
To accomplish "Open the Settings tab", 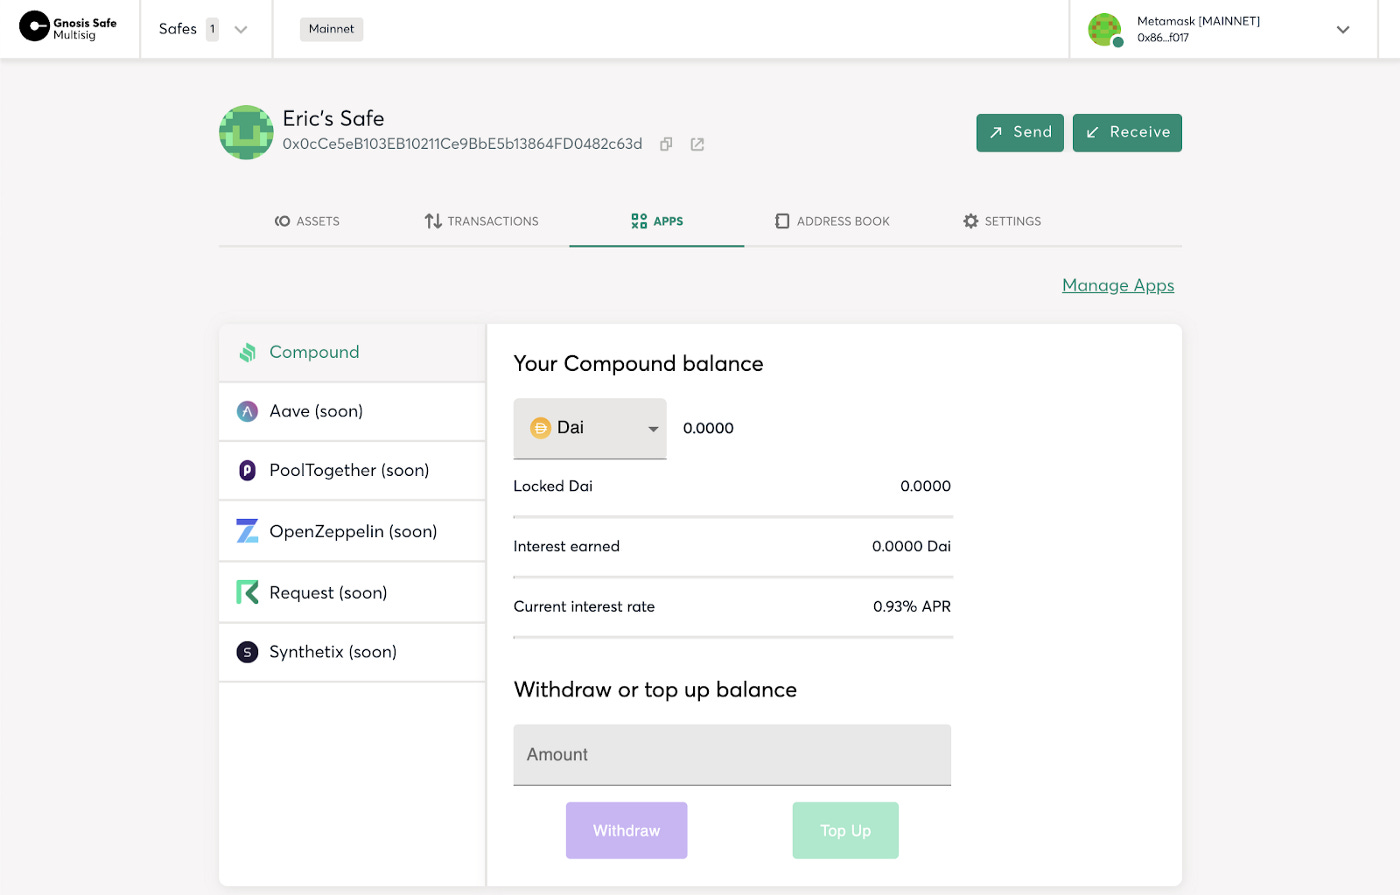I will (1001, 221).
